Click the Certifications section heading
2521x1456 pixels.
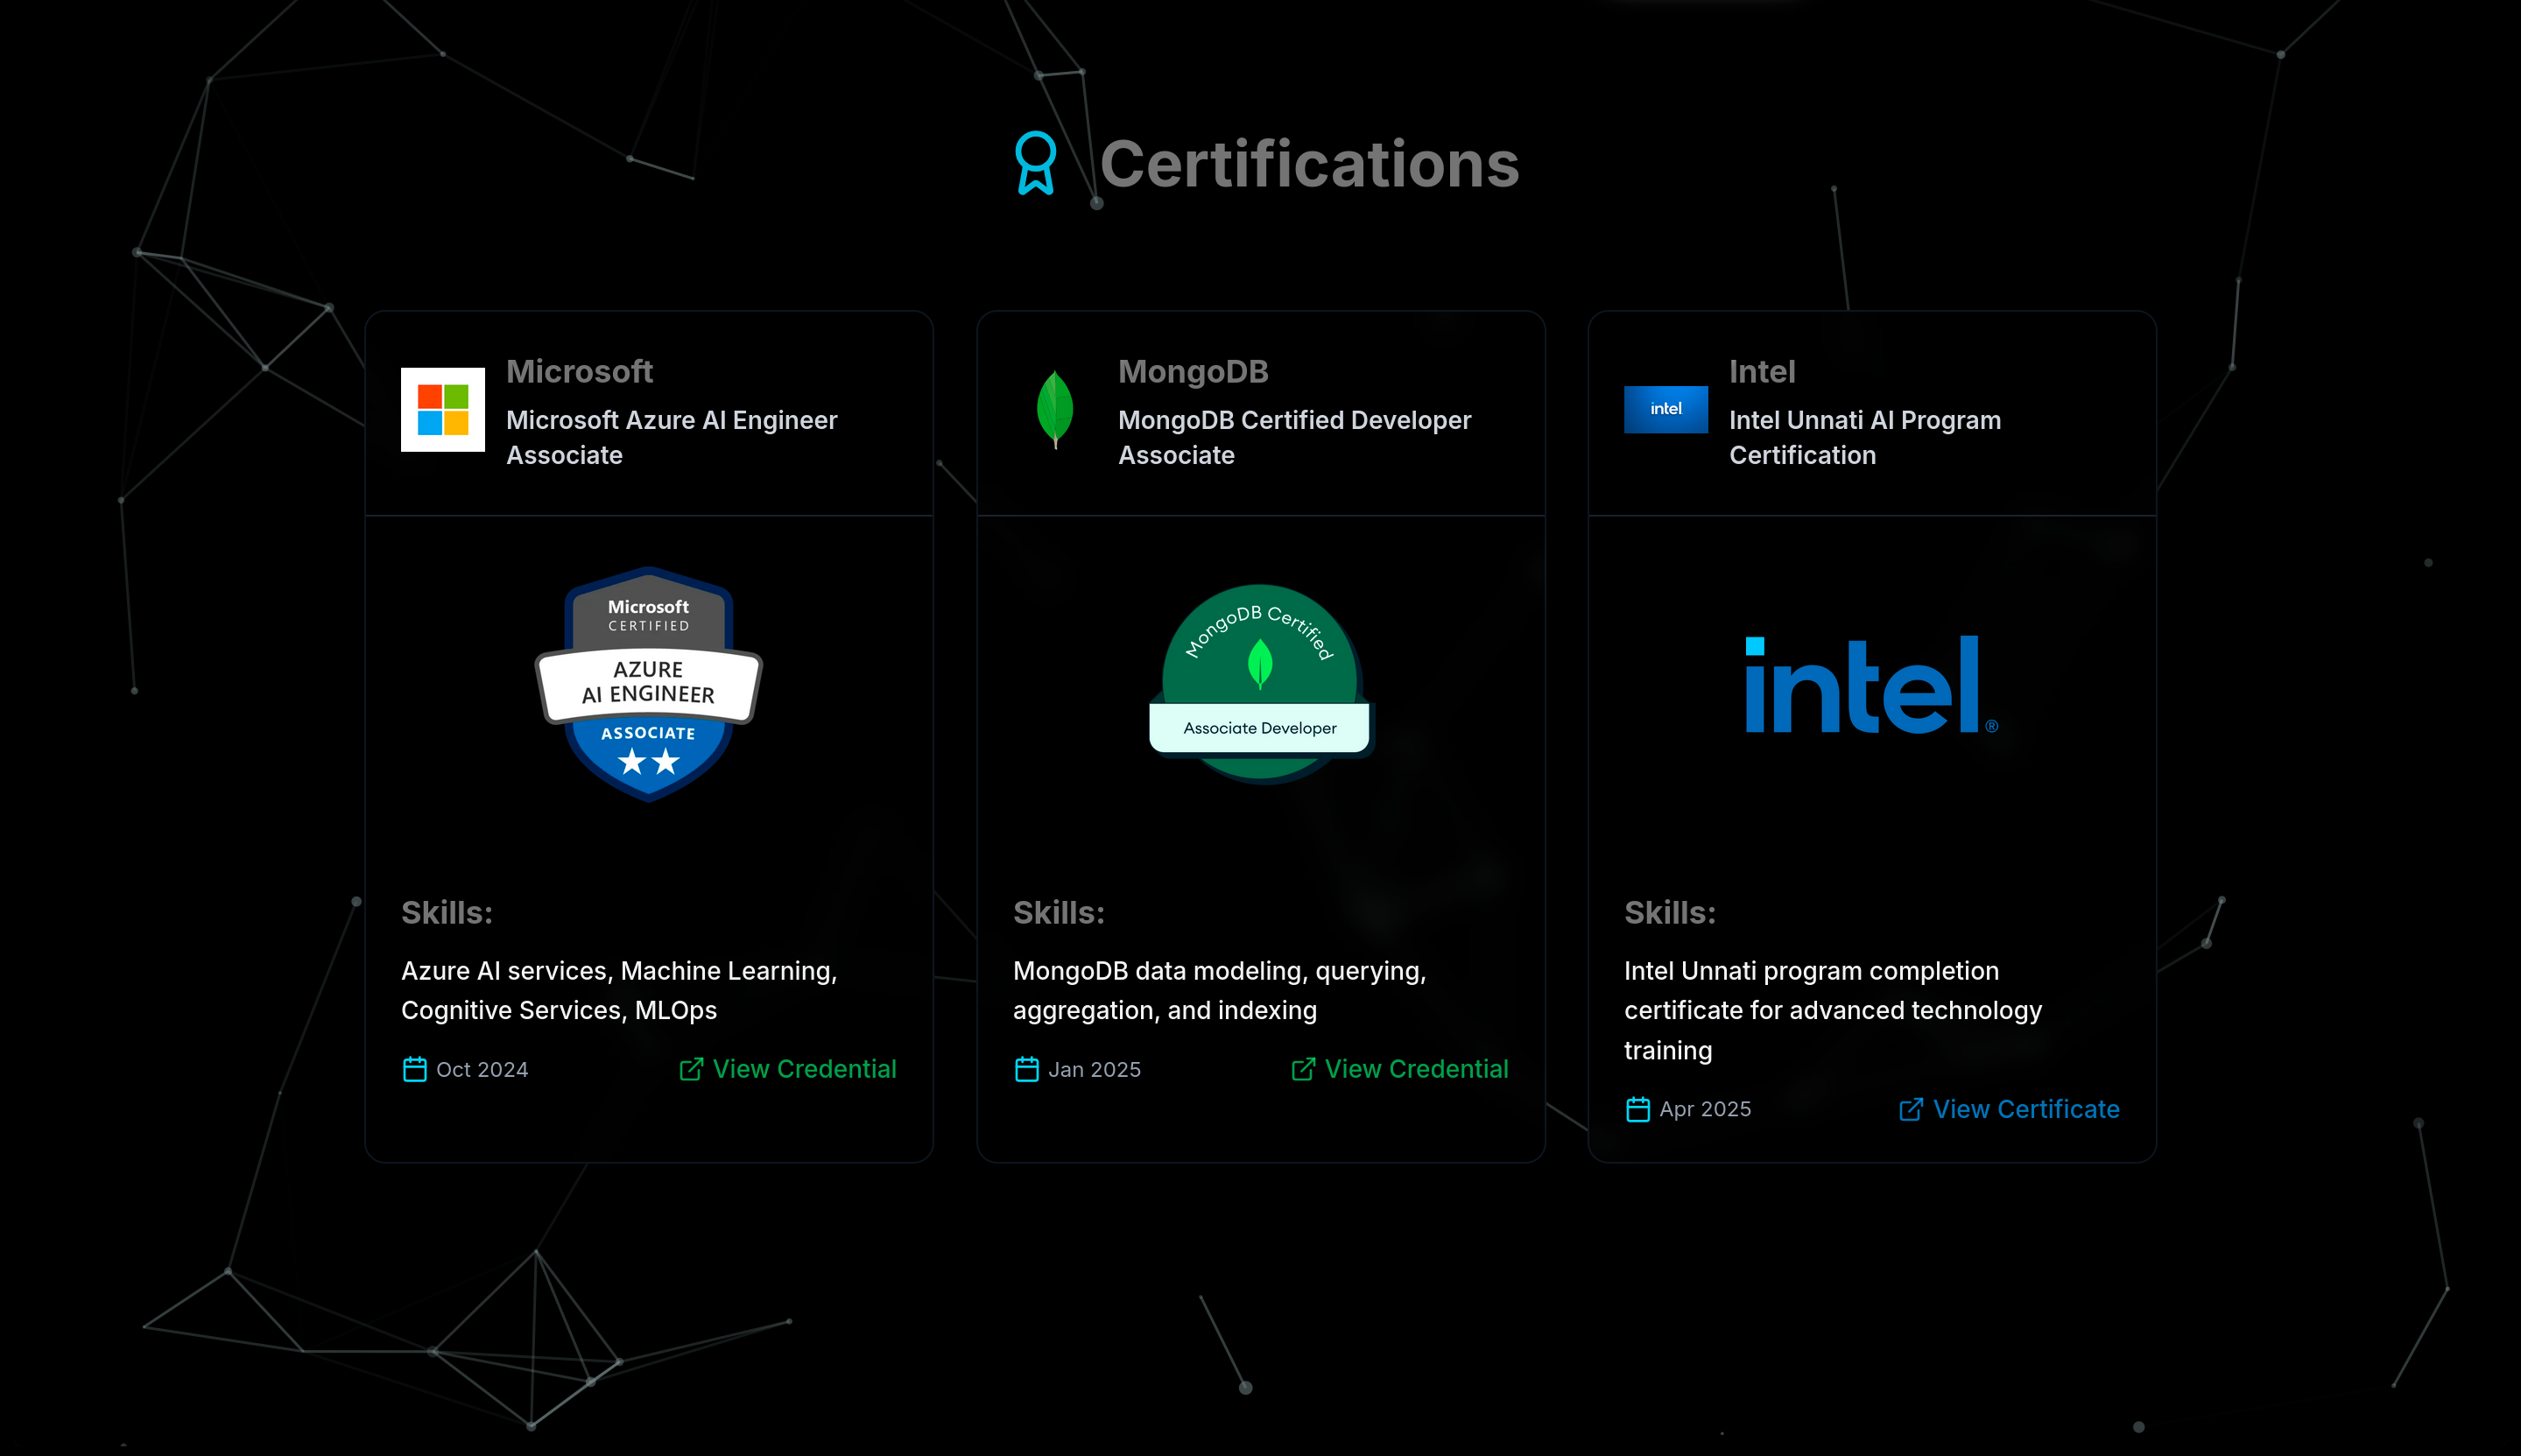click(1309, 164)
